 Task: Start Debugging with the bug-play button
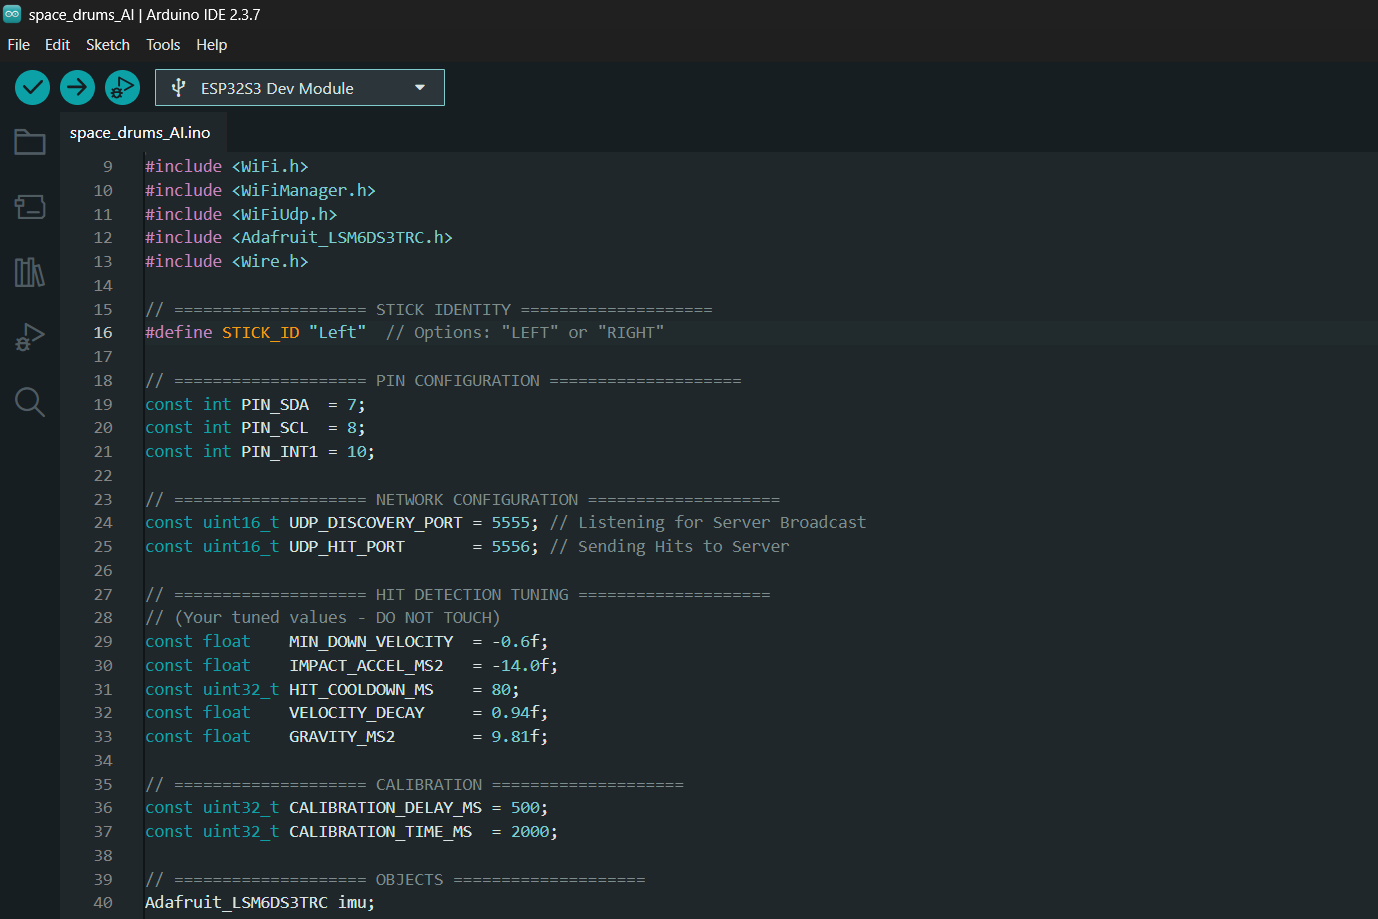point(122,88)
